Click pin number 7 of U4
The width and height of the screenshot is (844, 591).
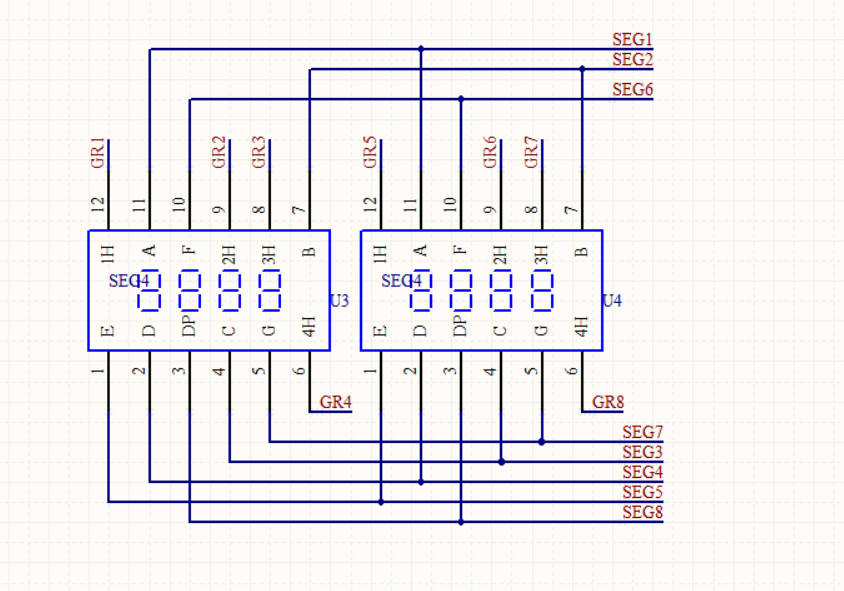coord(572,209)
